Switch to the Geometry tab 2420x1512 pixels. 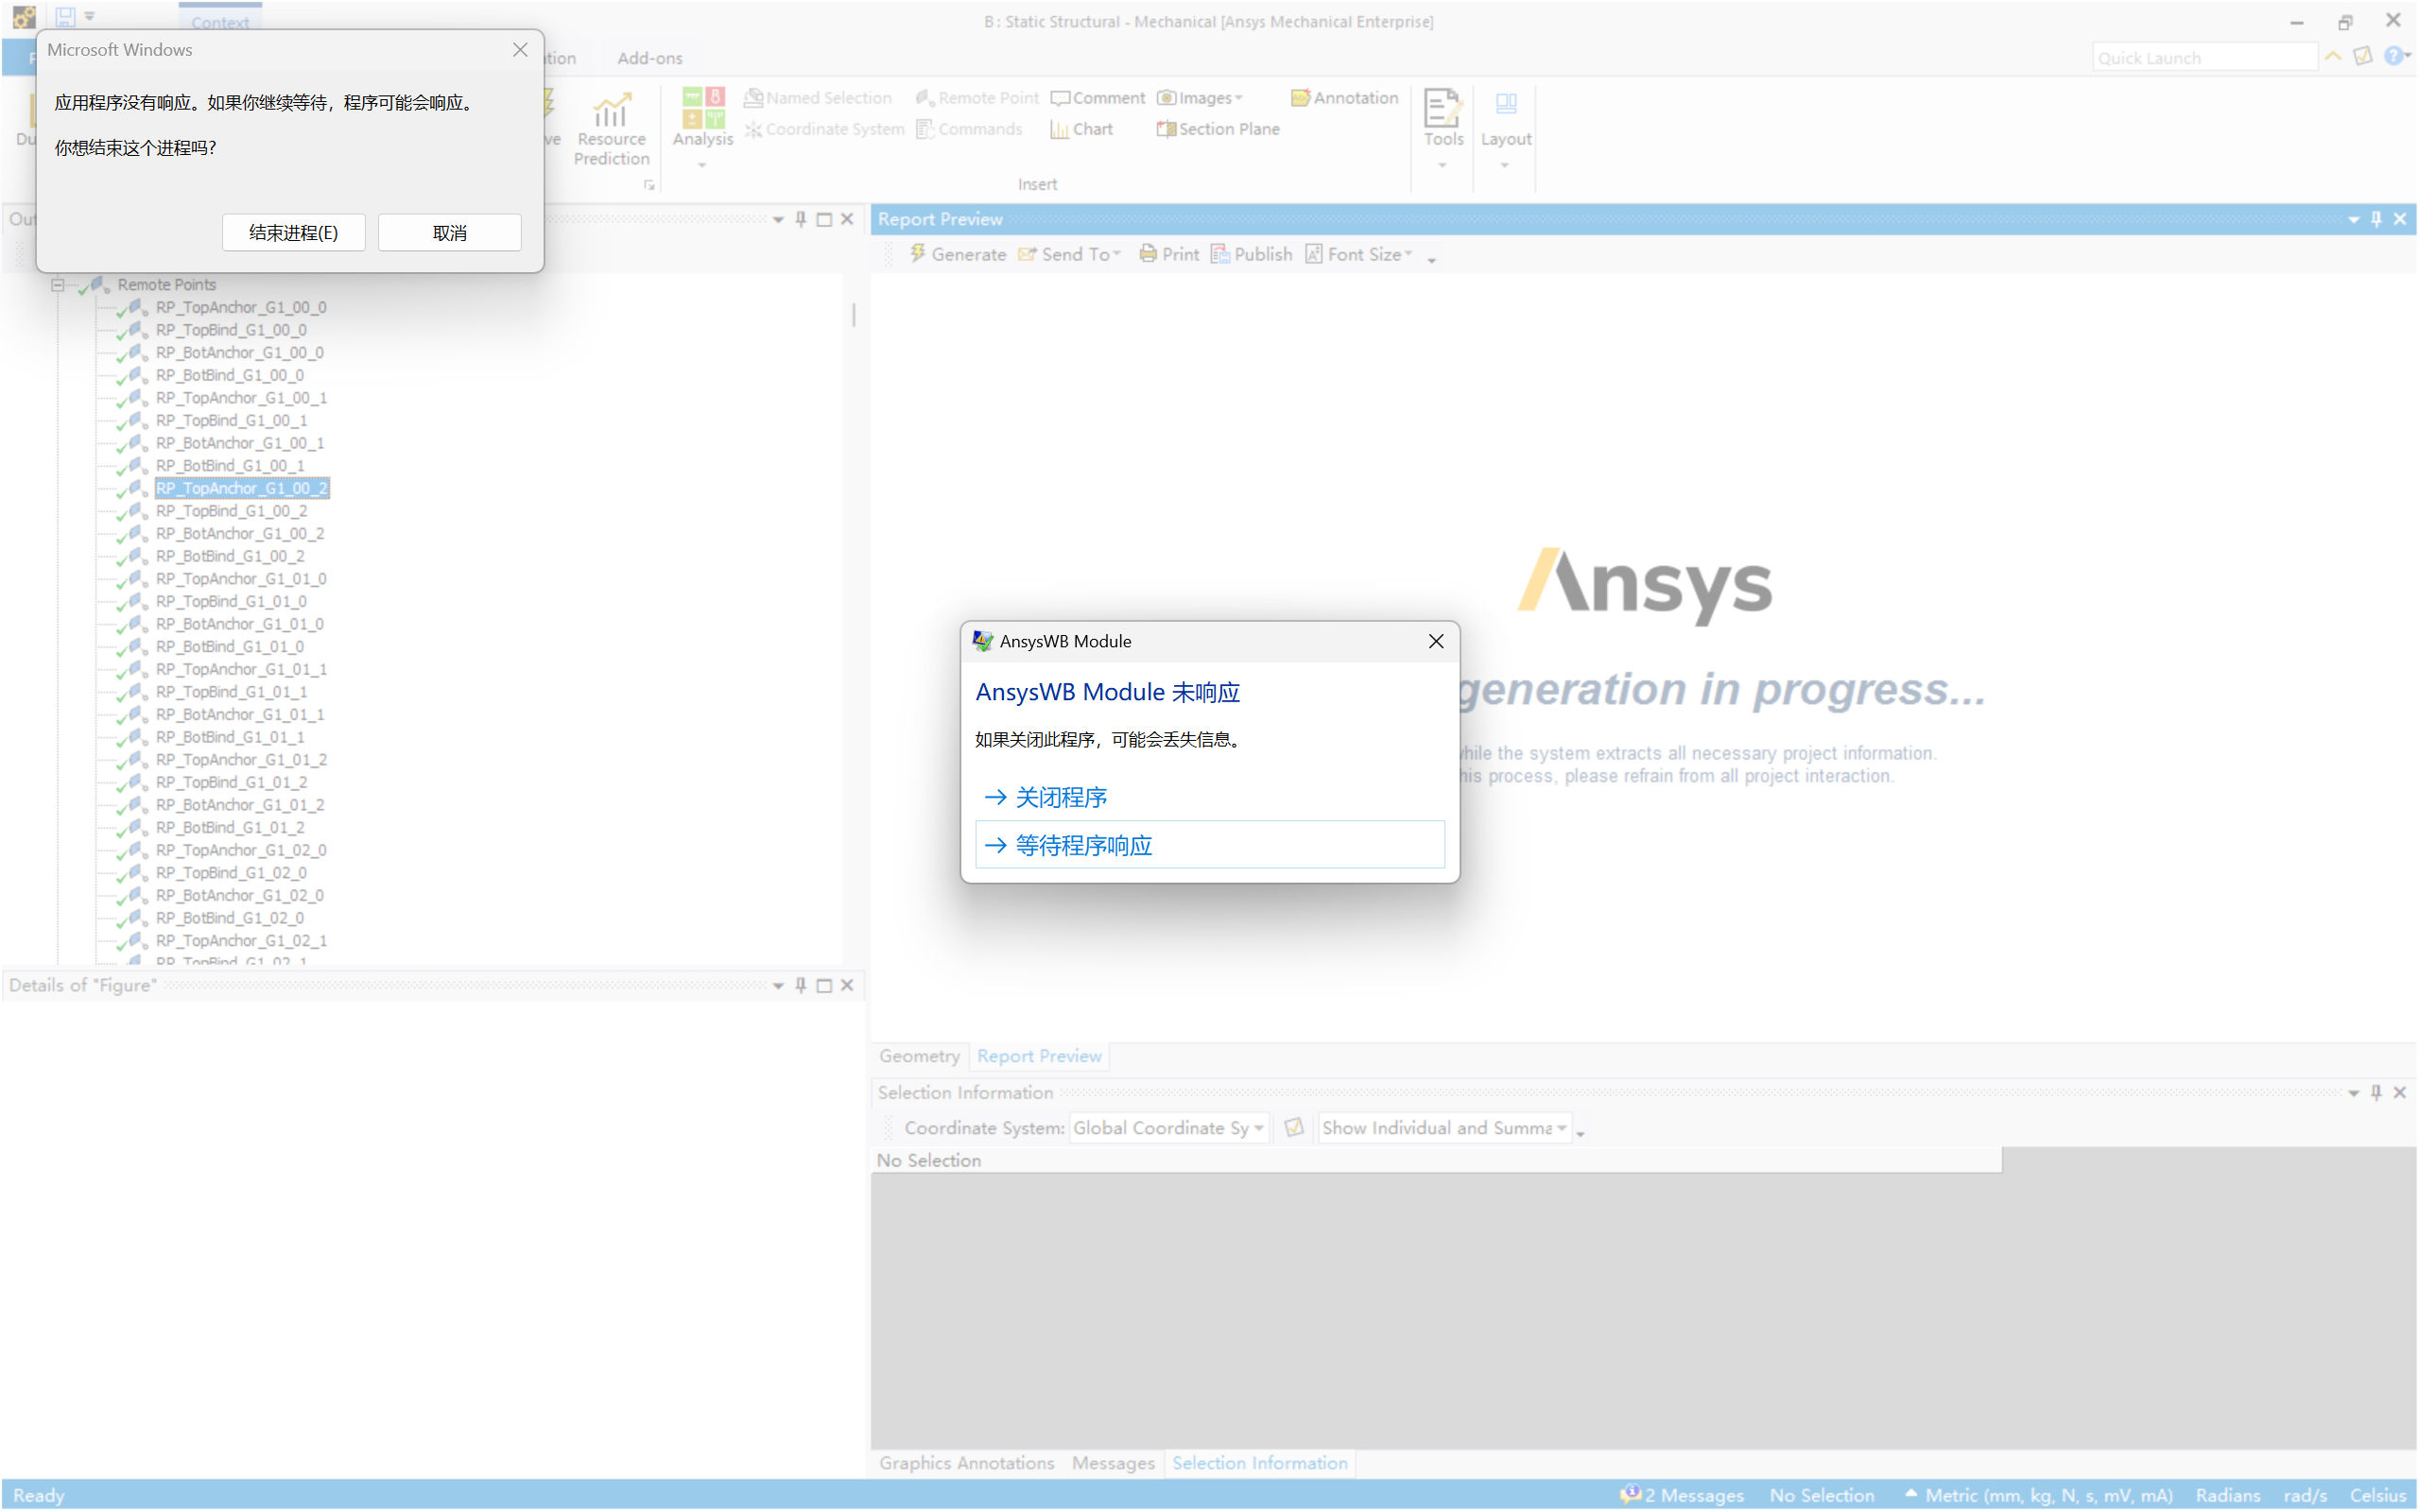pos(919,1056)
